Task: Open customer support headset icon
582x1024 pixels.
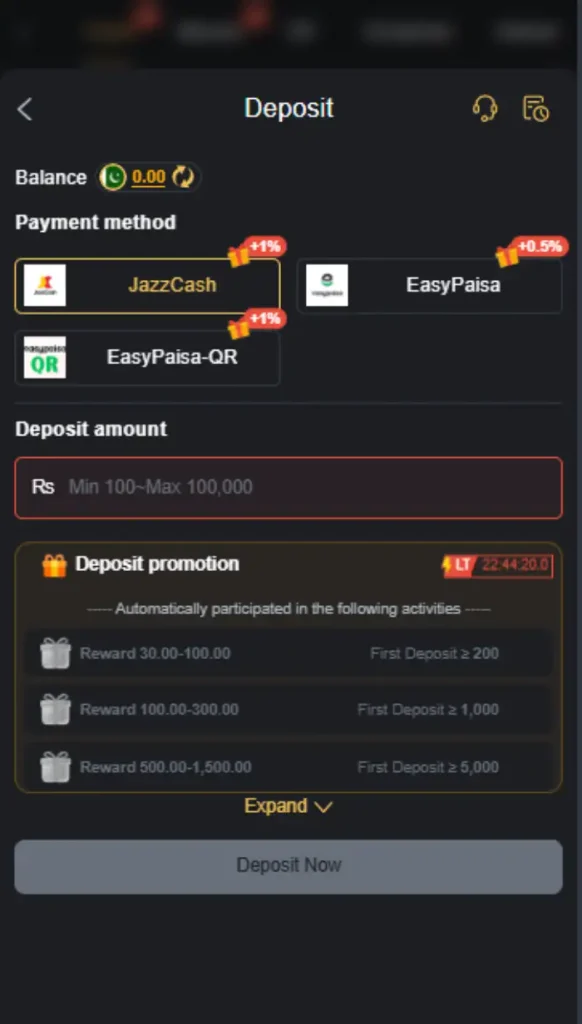Action: pyautogui.click(x=485, y=108)
